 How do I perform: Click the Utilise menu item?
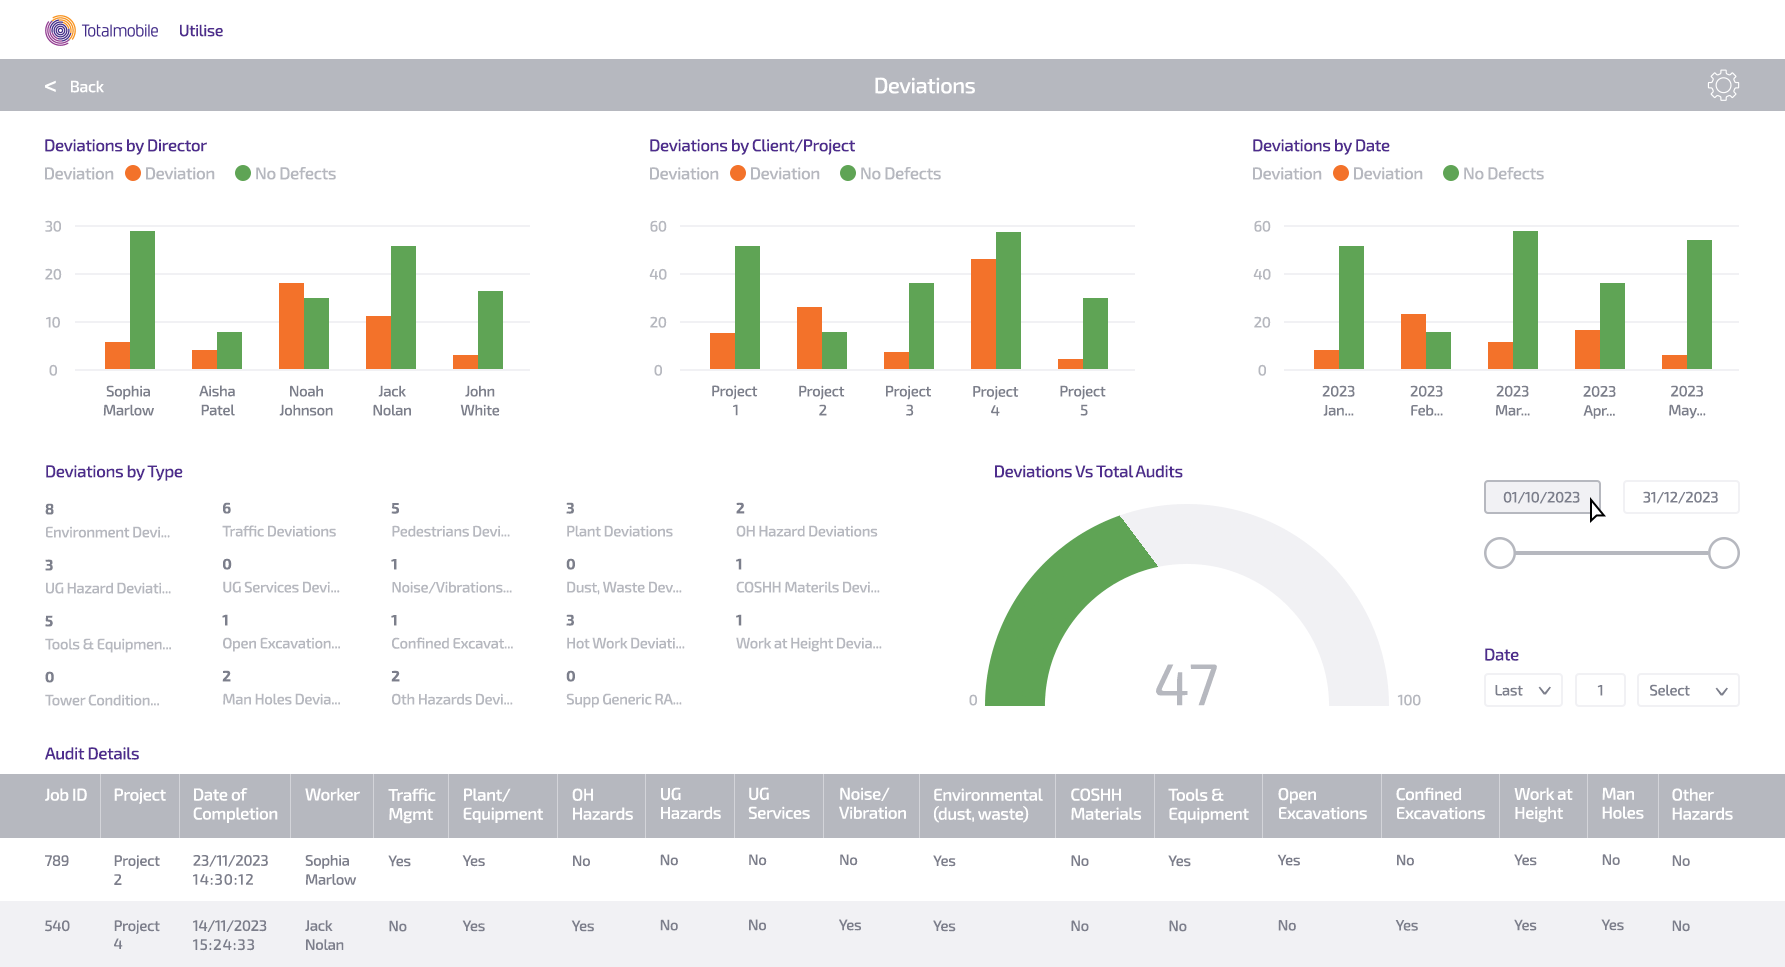pyautogui.click(x=201, y=31)
